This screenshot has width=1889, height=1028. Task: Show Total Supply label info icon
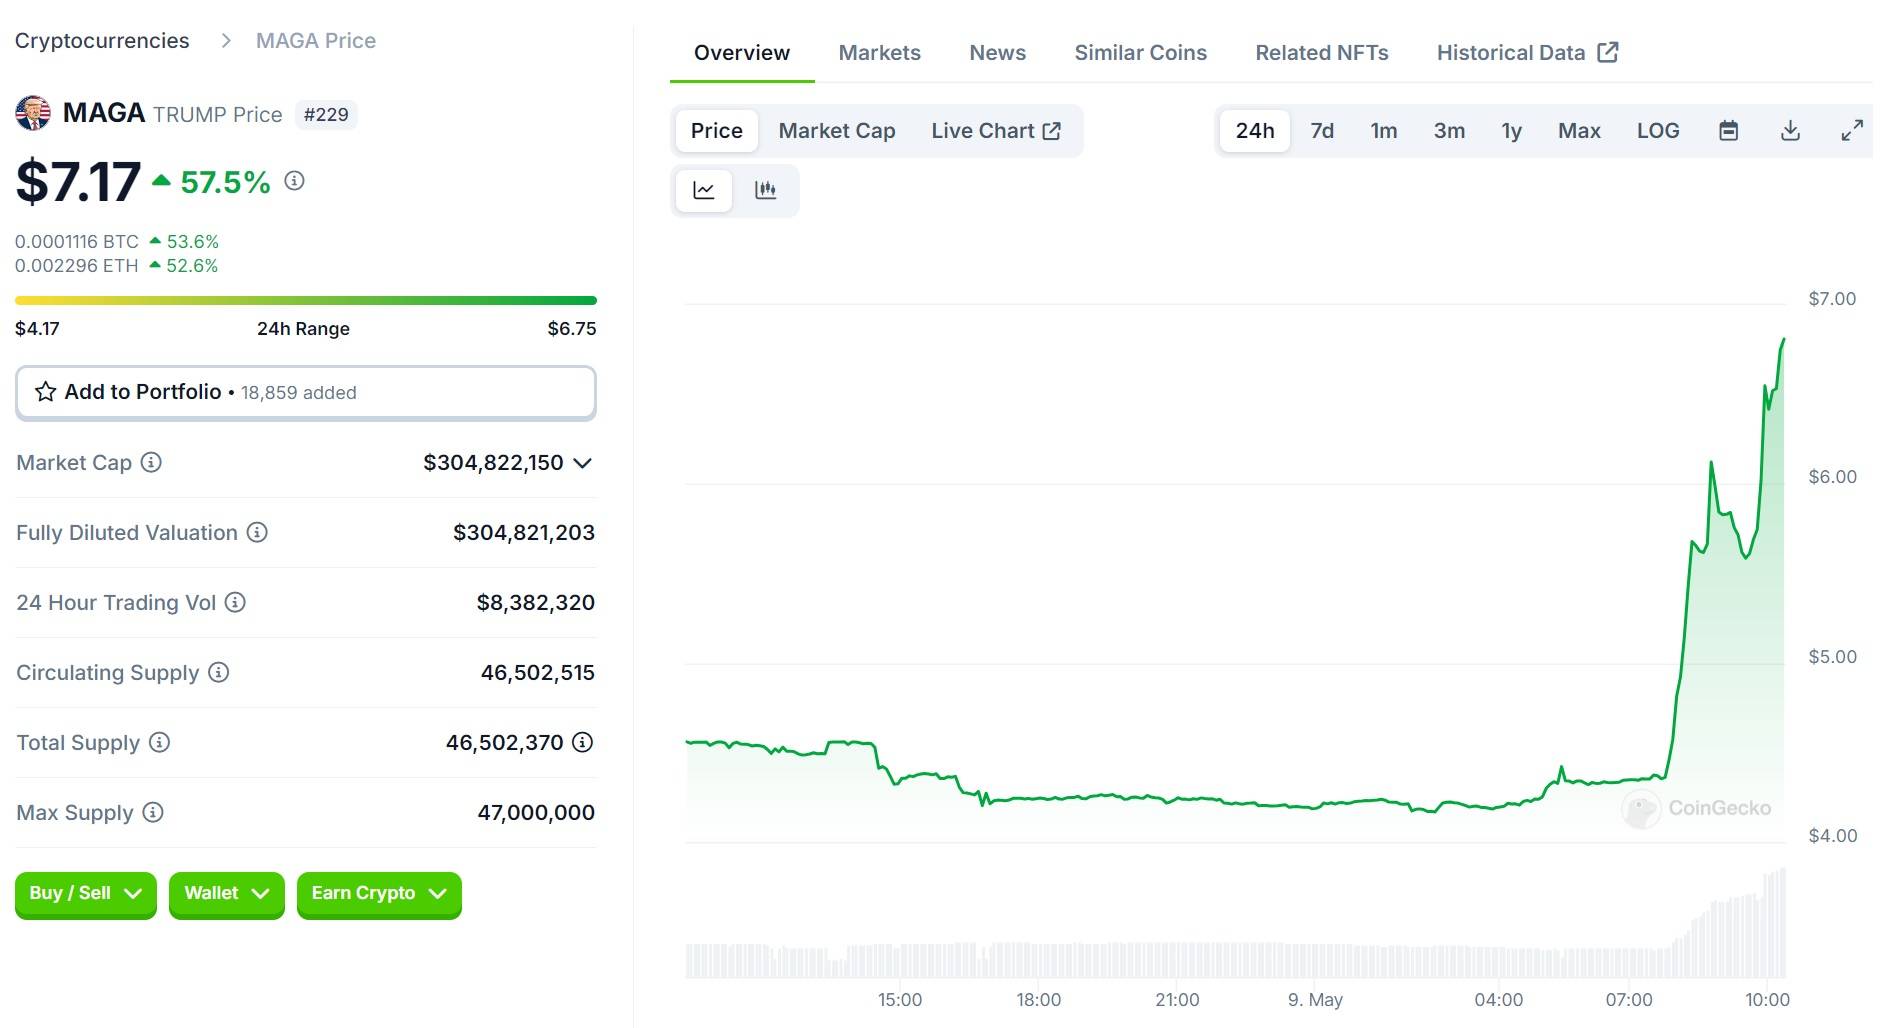[x=159, y=742]
